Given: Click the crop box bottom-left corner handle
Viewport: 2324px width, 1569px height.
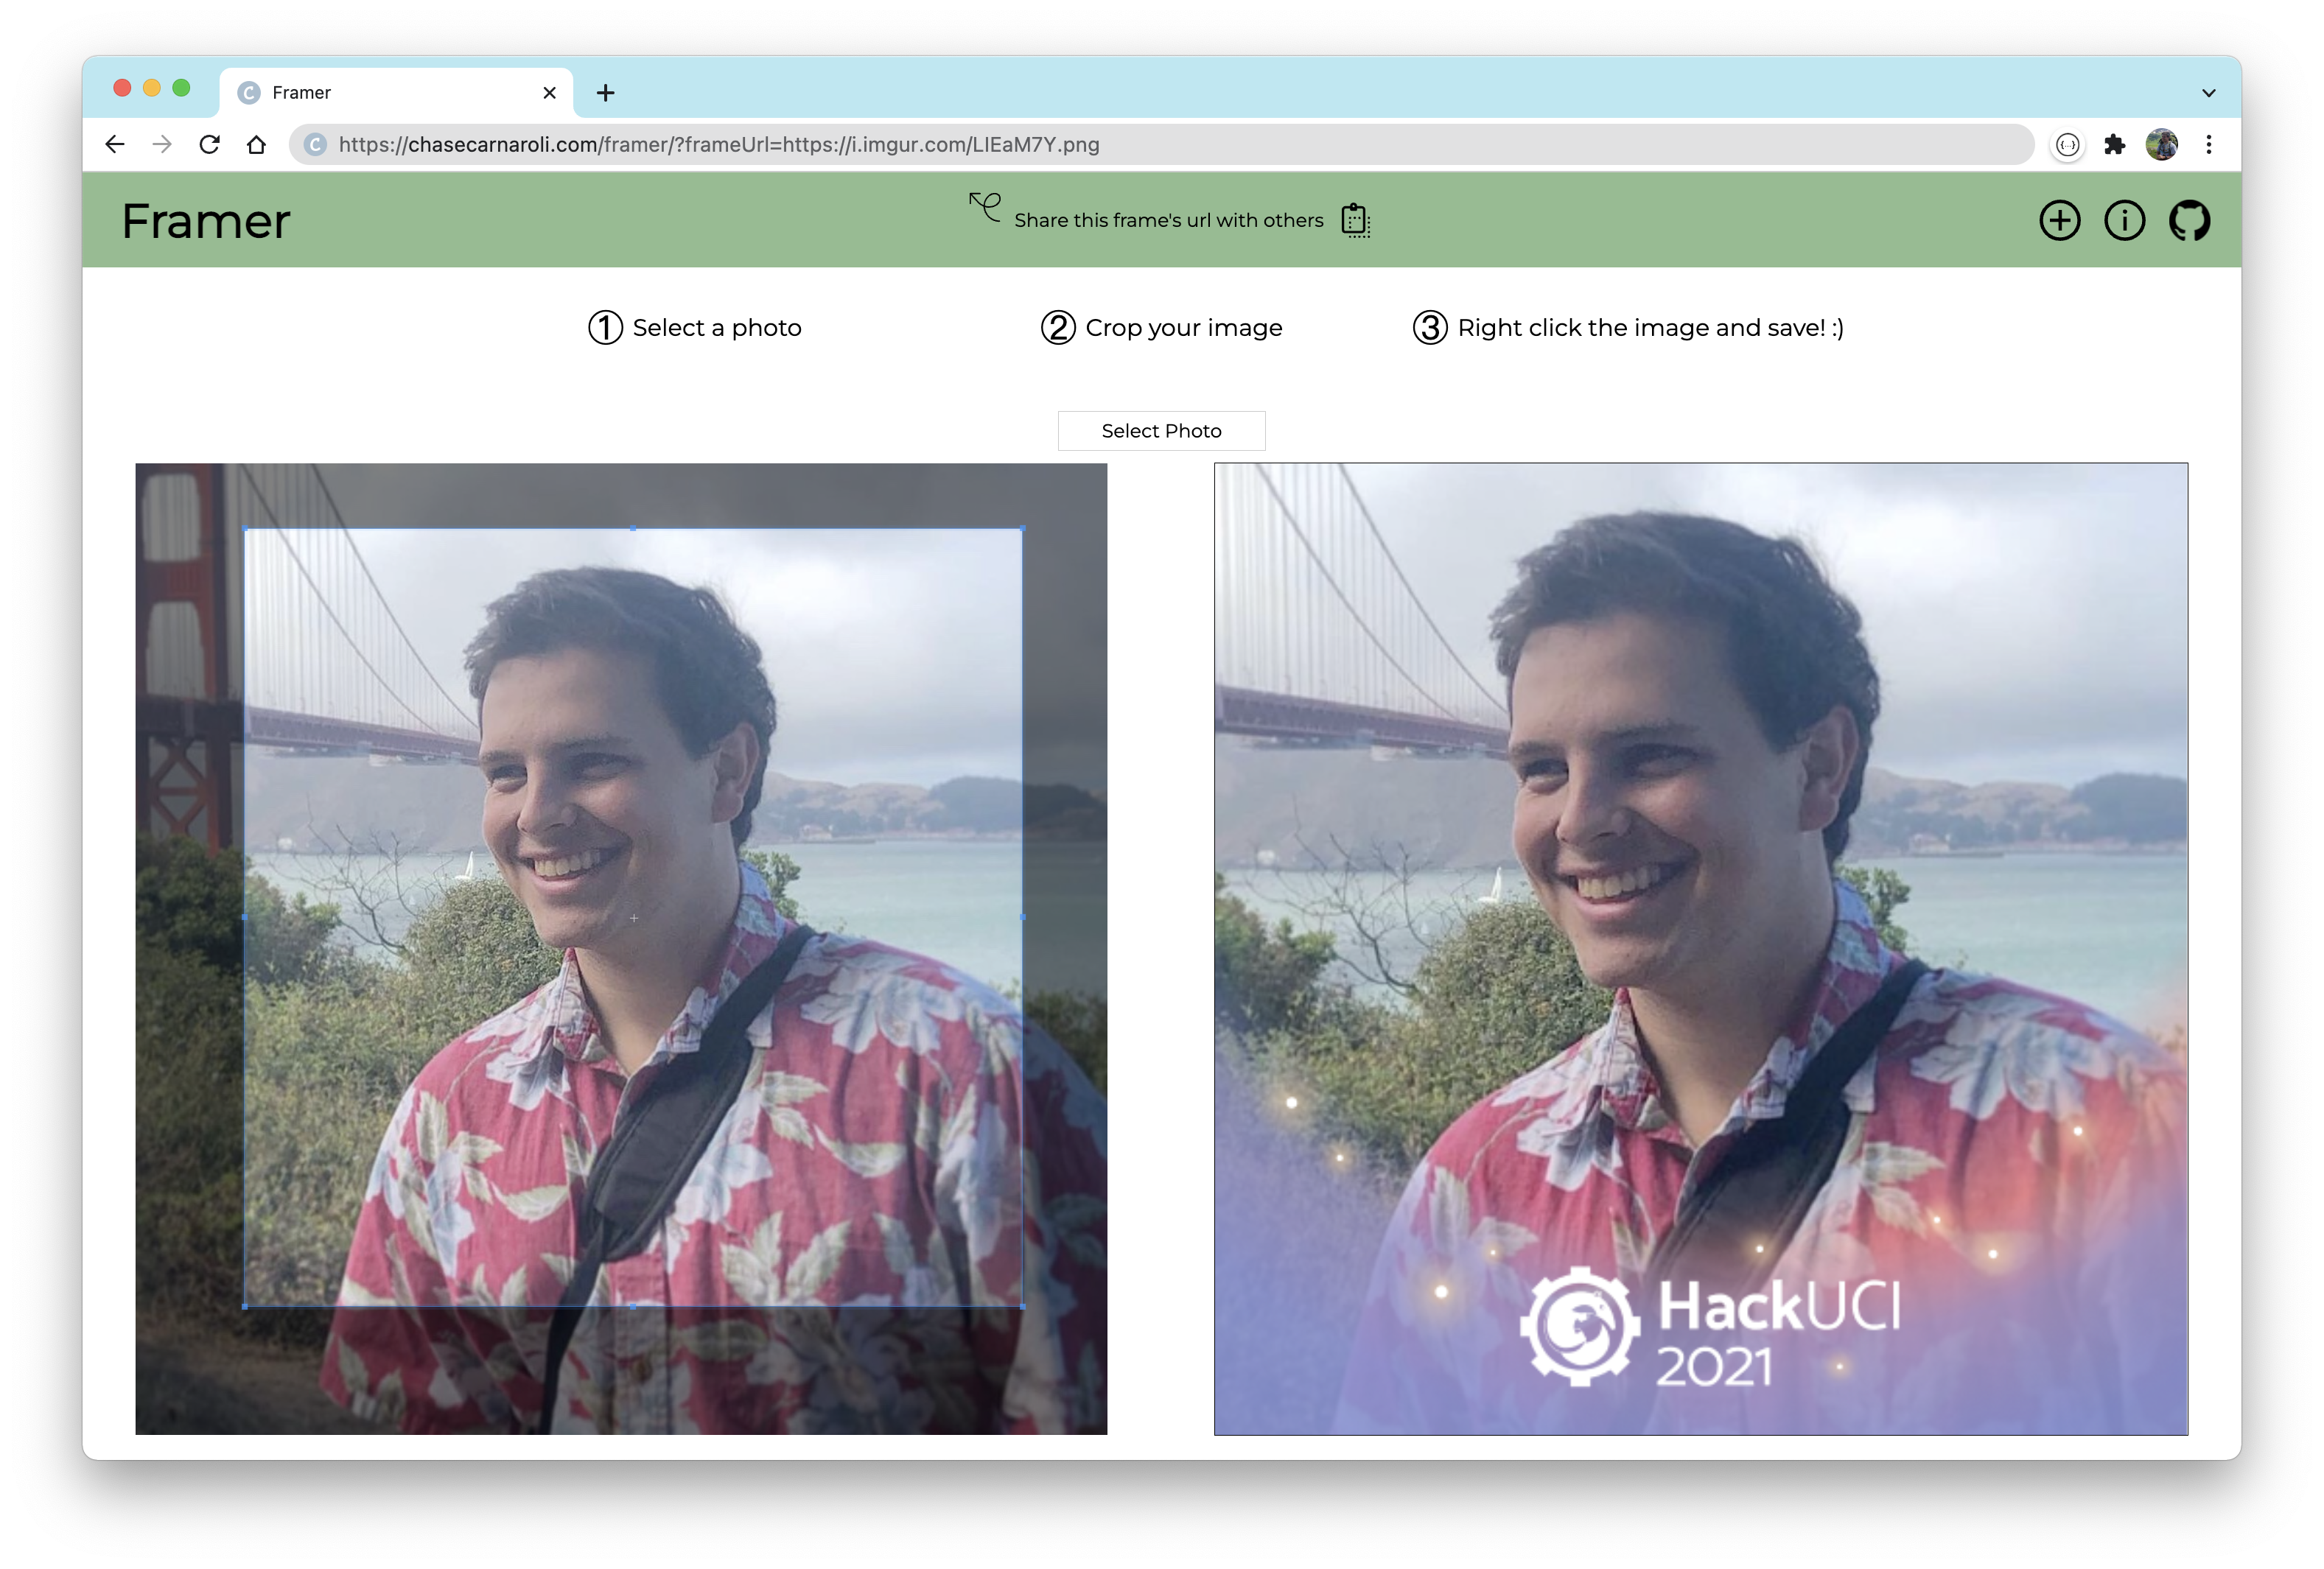Looking at the screenshot, I should (245, 1305).
